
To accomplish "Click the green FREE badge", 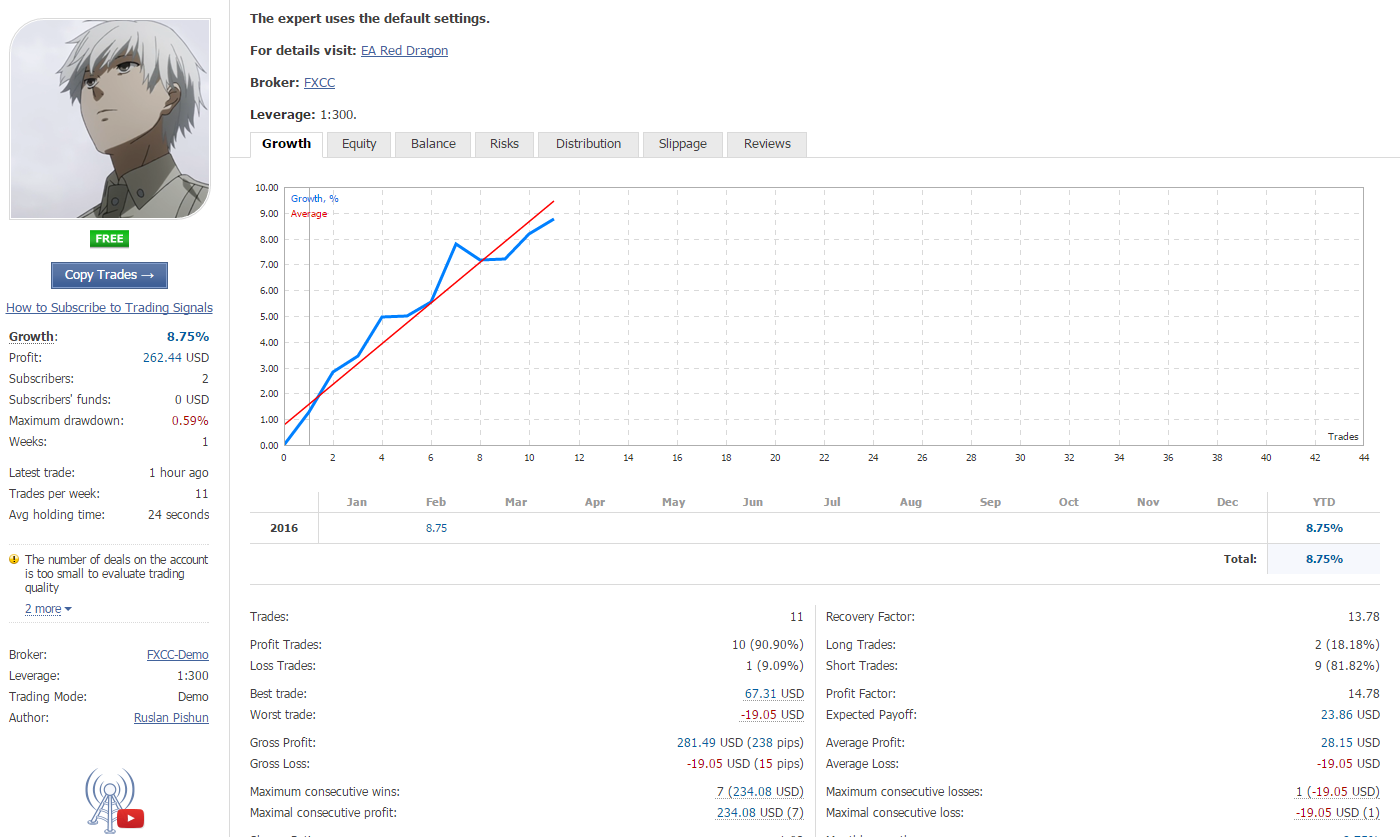I will tap(109, 239).
